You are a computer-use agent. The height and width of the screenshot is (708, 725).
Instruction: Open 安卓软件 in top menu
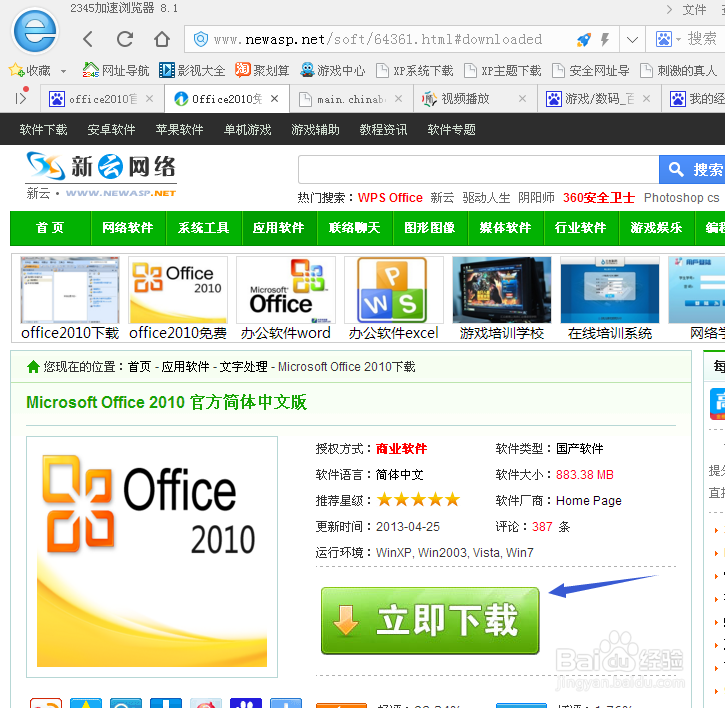111,129
